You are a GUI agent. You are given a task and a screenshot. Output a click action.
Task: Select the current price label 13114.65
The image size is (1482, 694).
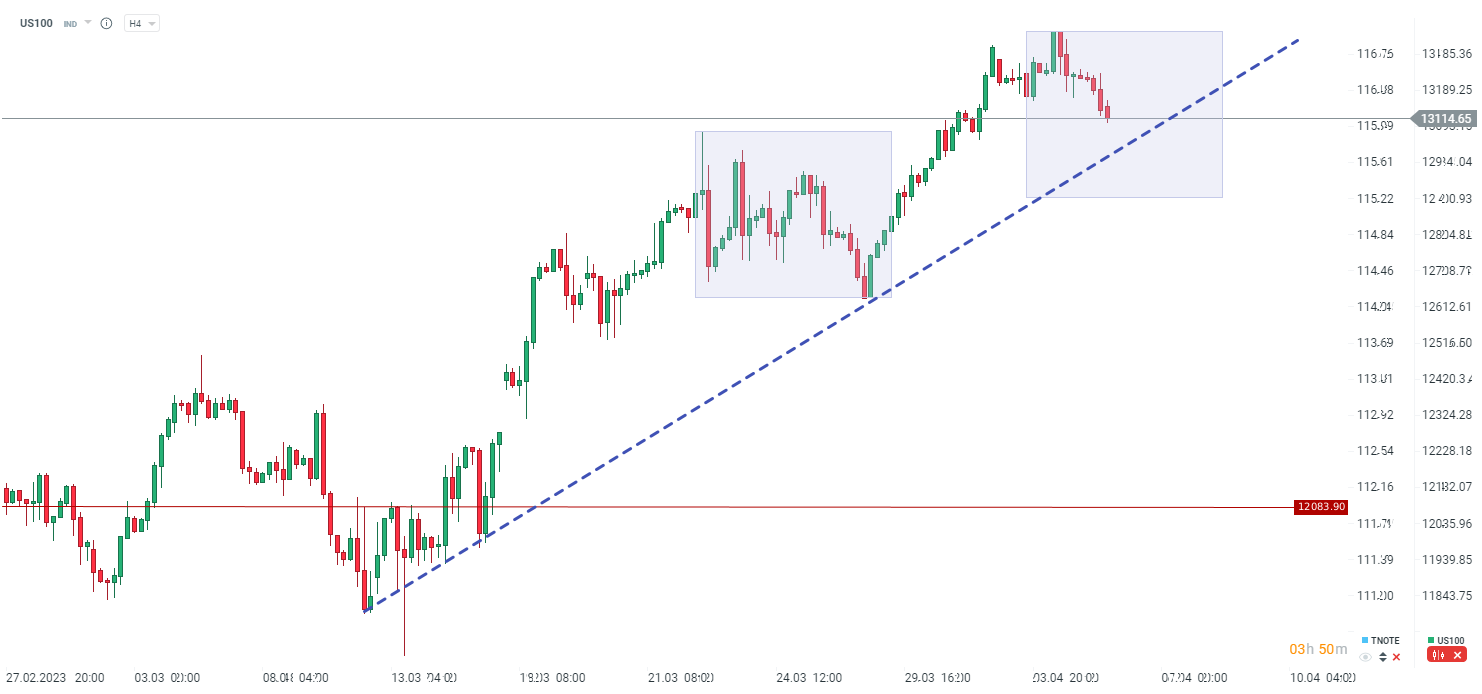click(x=1446, y=119)
